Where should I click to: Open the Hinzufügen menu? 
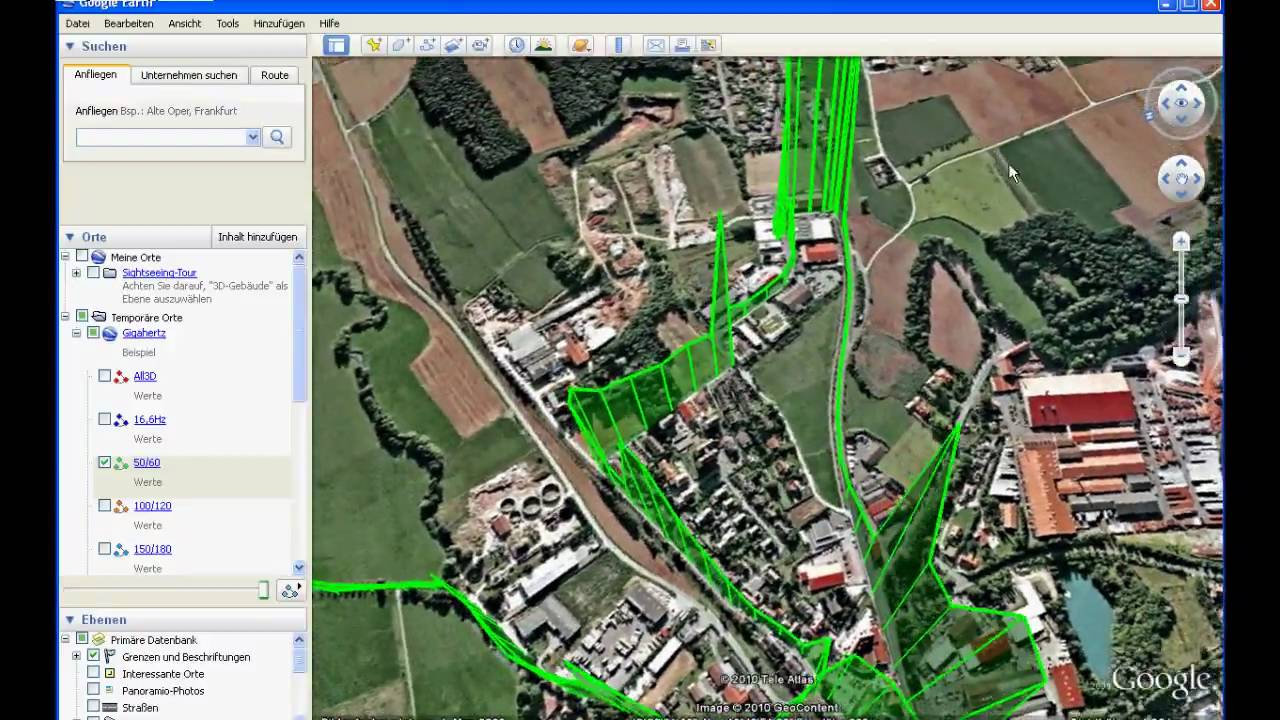[281, 23]
